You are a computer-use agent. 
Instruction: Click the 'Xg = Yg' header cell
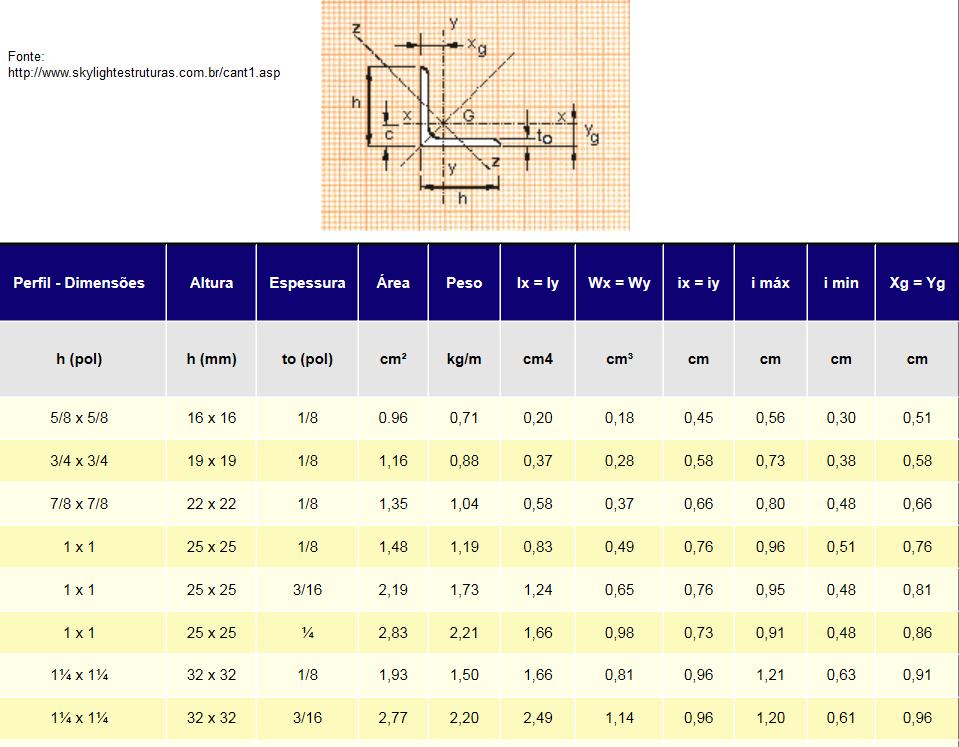[x=917, y=283]
